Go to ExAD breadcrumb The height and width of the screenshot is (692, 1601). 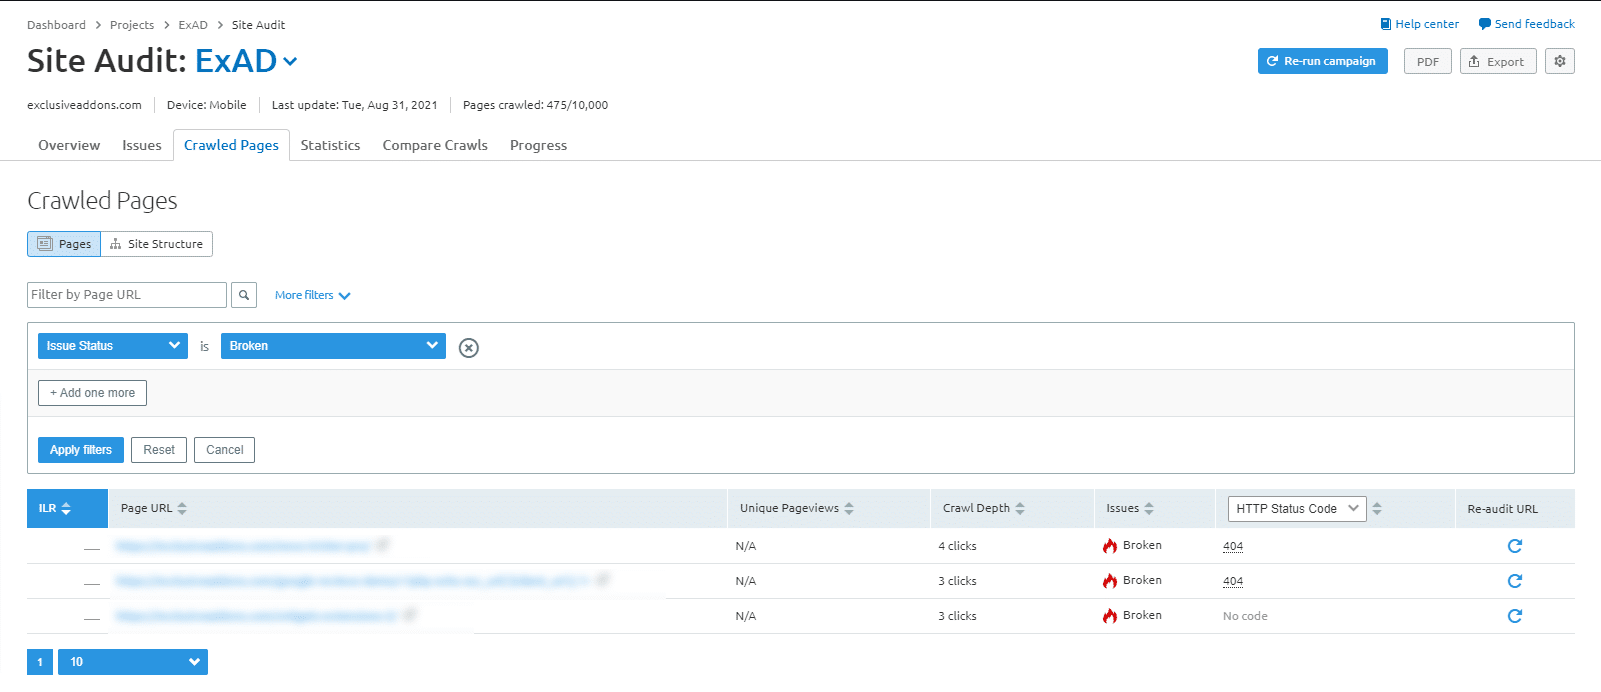[193, 25]
